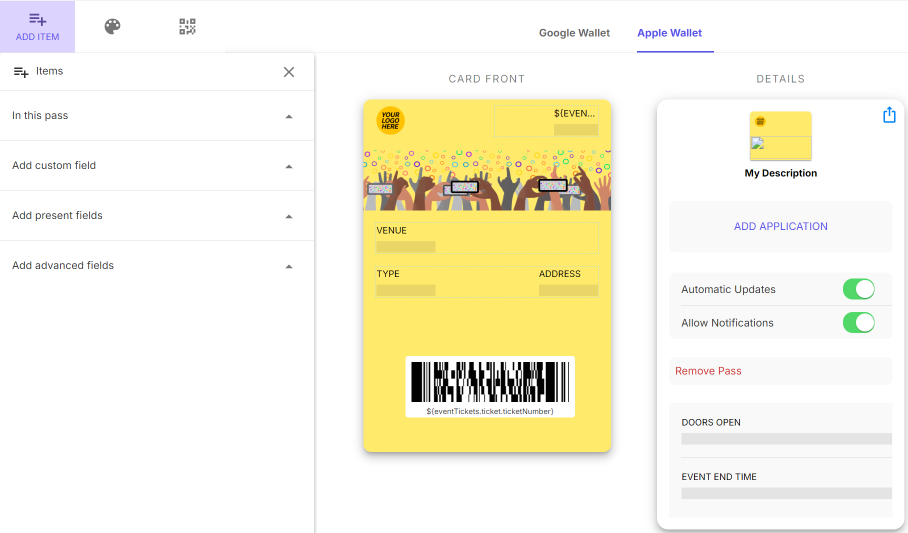Click the ADD APPLICATION button
This screenshot has height=533, width=908.
781,227
